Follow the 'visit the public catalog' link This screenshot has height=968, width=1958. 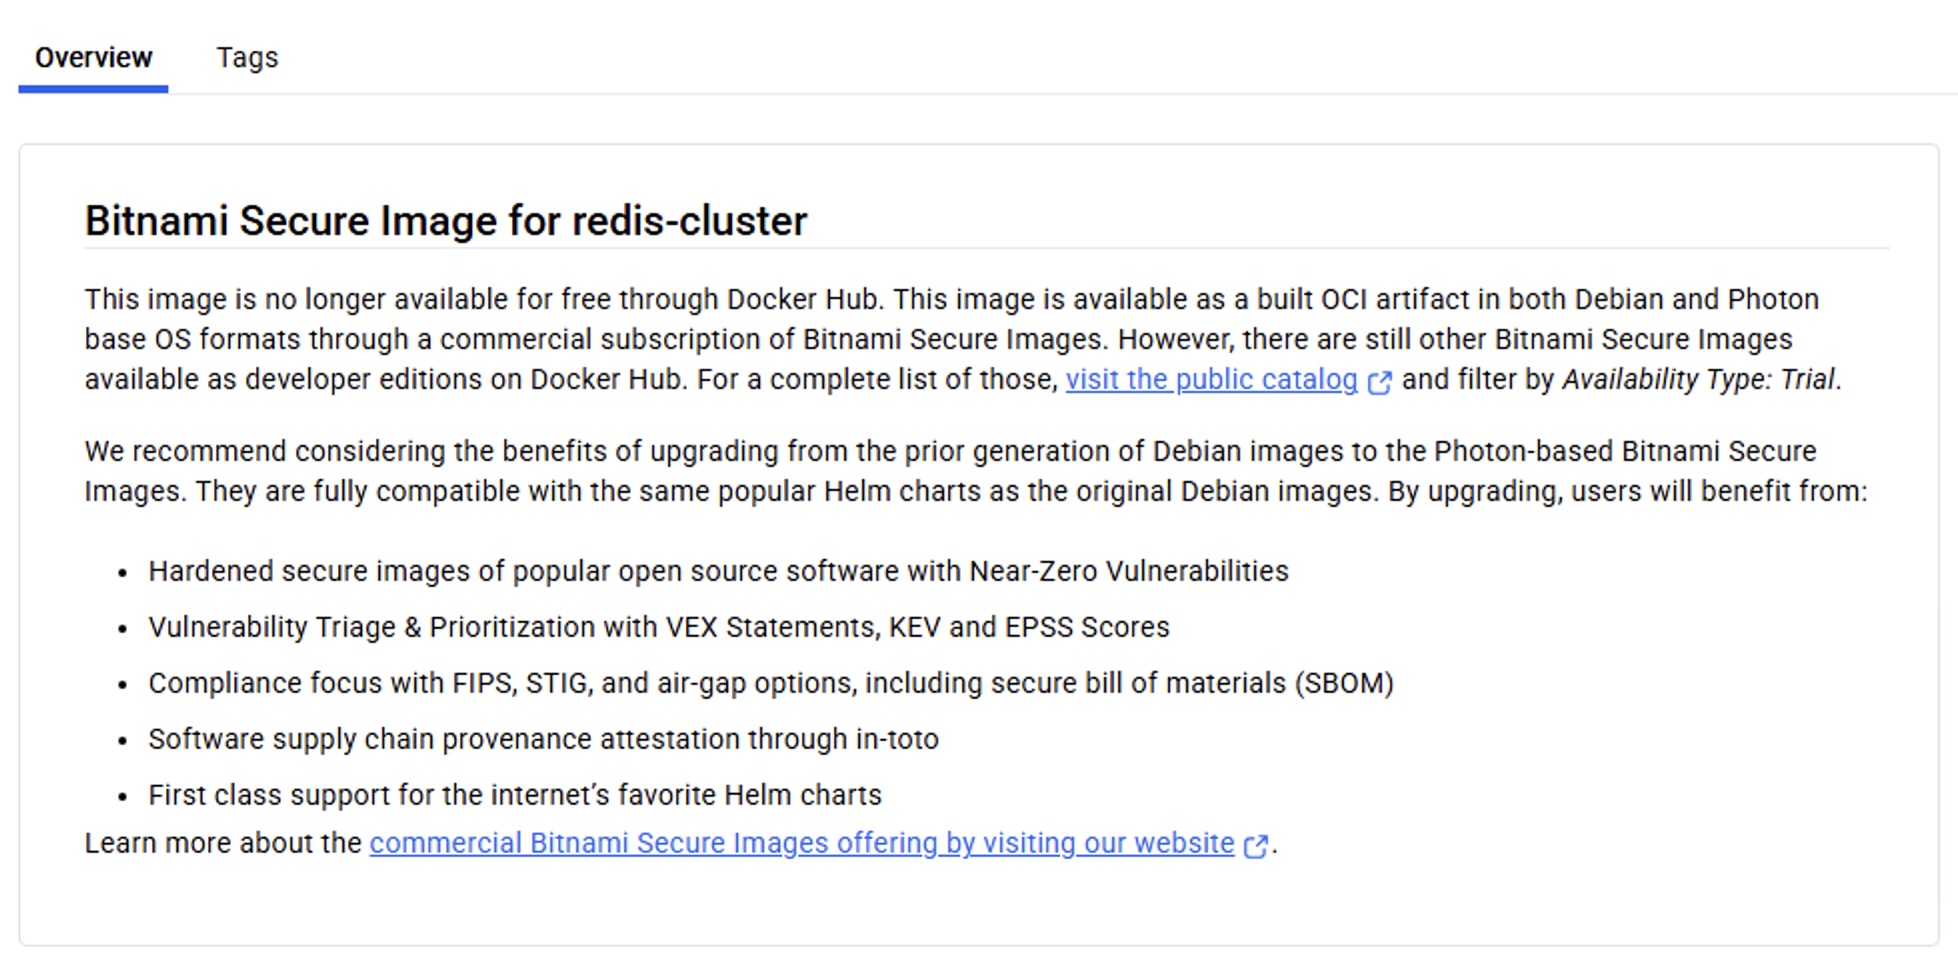pyautogui.click(x=1211, y=380)
